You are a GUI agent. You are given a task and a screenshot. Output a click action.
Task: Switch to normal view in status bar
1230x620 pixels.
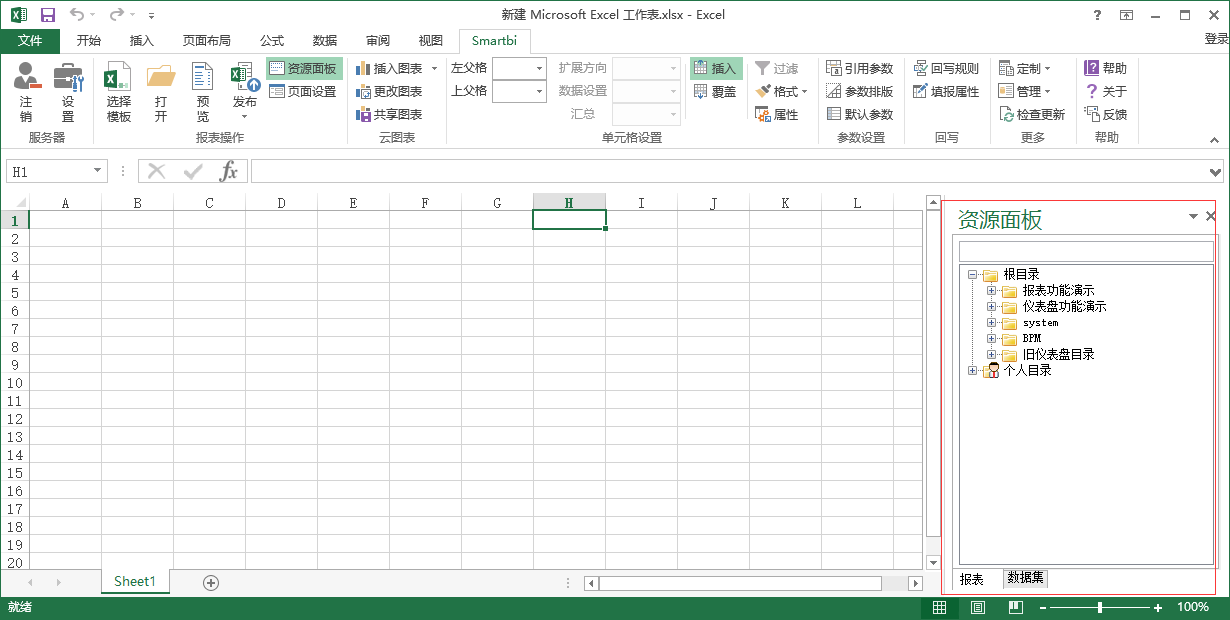(939, 607)
